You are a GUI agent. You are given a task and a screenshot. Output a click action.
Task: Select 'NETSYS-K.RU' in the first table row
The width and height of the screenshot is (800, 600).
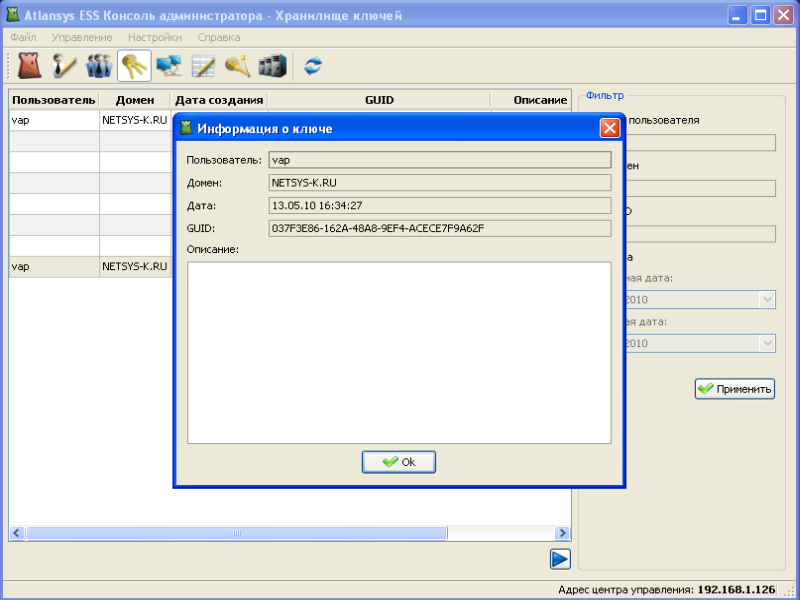[x=135, y=120]
